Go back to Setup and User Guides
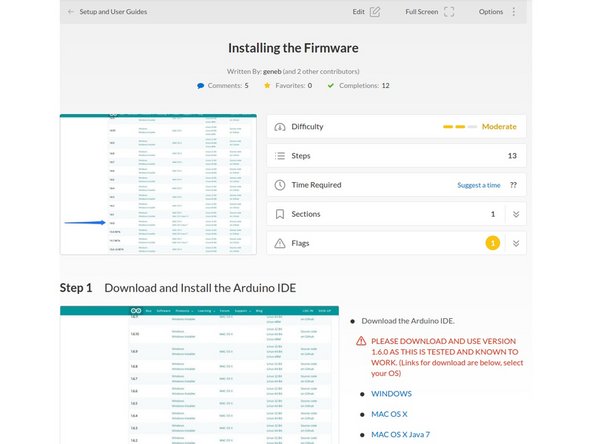The height and width of the screenshot is (444, 592). (113, 12)
